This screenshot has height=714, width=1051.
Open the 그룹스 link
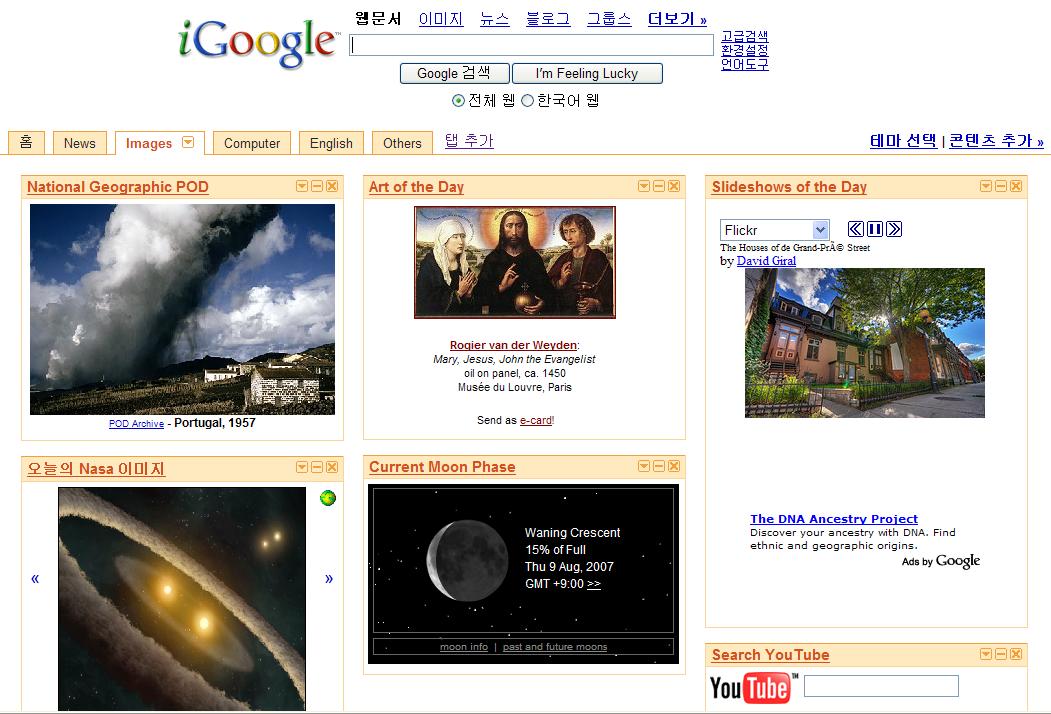pos(609,19)
